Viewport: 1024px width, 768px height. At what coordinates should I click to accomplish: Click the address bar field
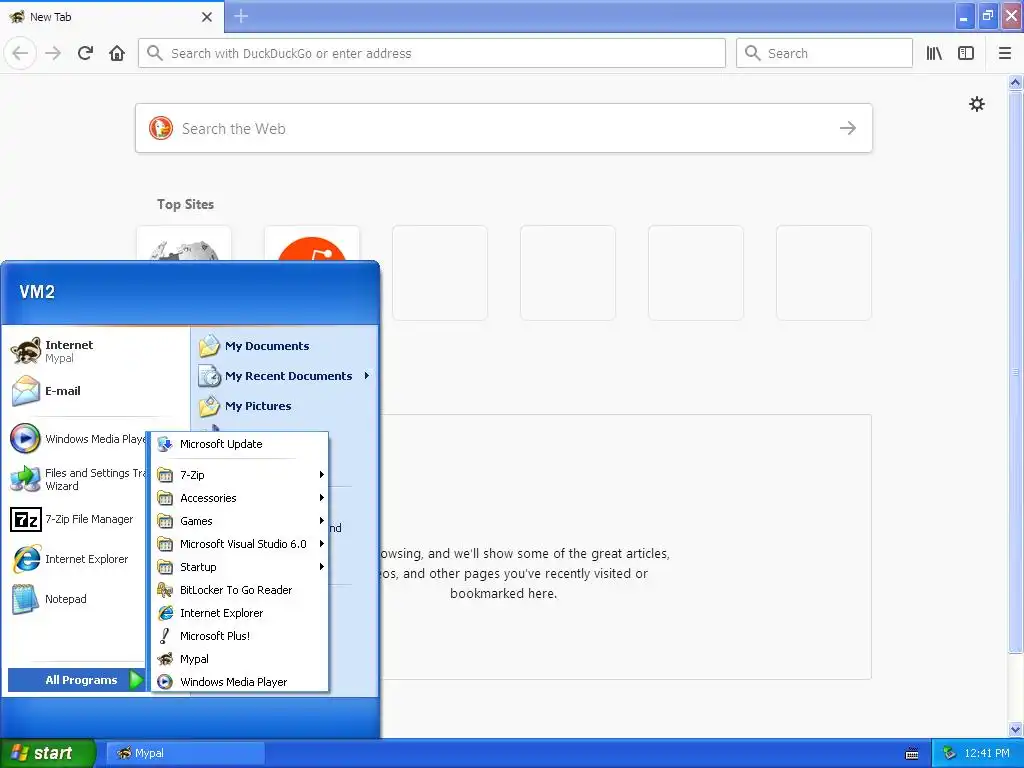tap(432, 53)
